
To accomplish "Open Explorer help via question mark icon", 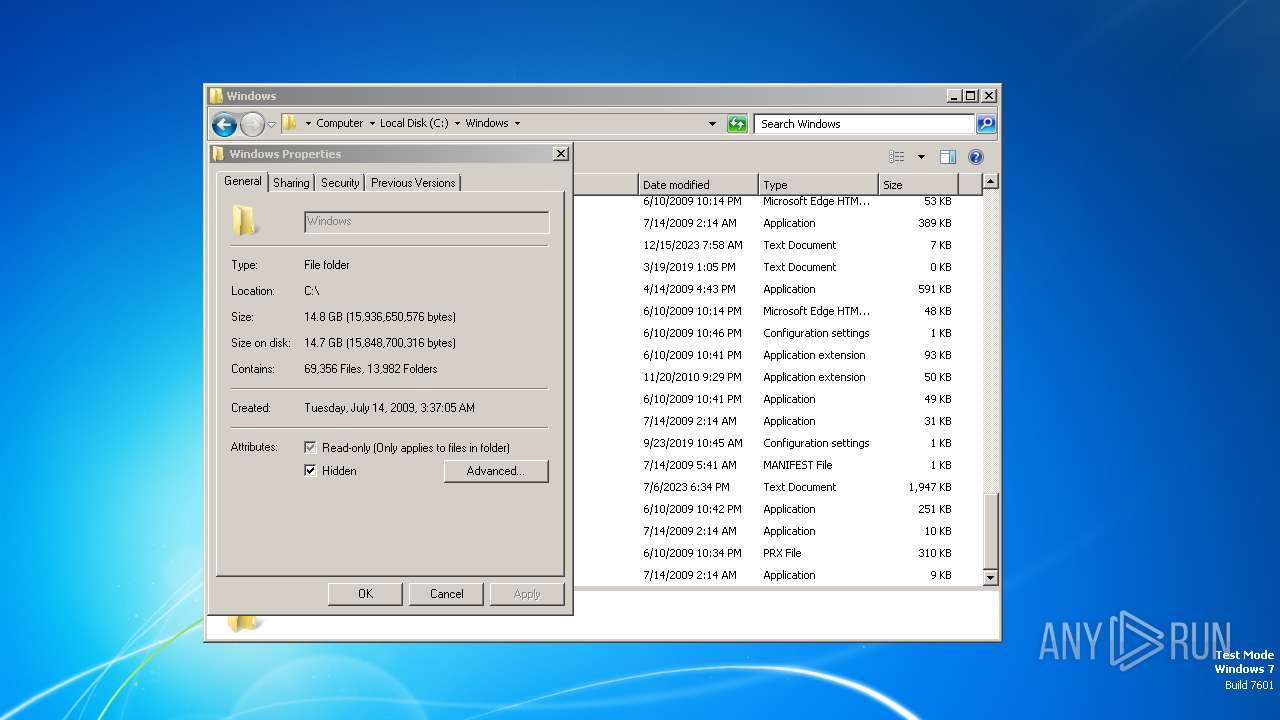I will pyautogui.click(x=976, y=157).
